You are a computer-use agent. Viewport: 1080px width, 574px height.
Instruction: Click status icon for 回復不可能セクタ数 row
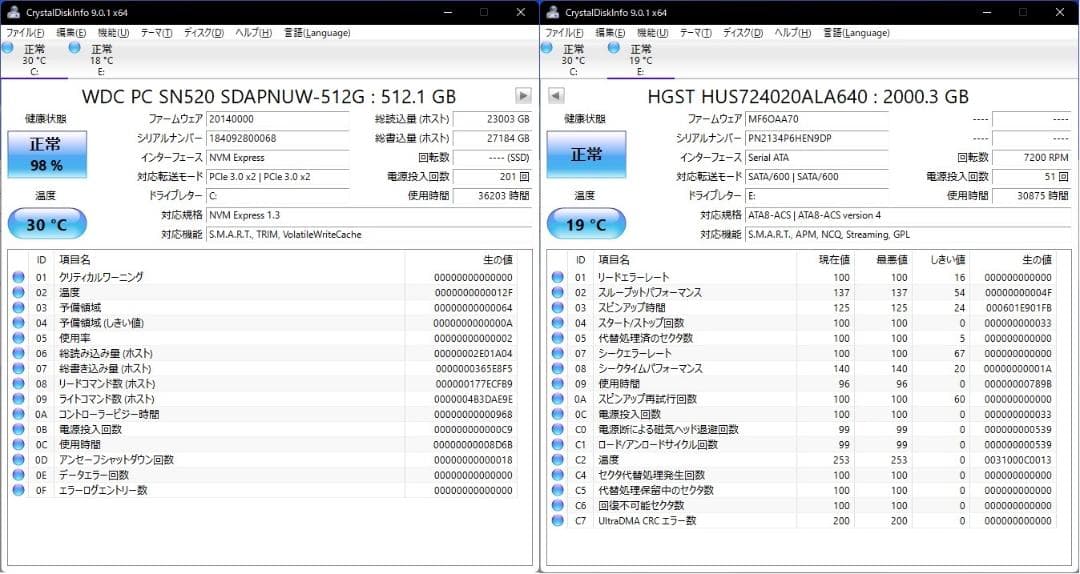coord(557,505)
